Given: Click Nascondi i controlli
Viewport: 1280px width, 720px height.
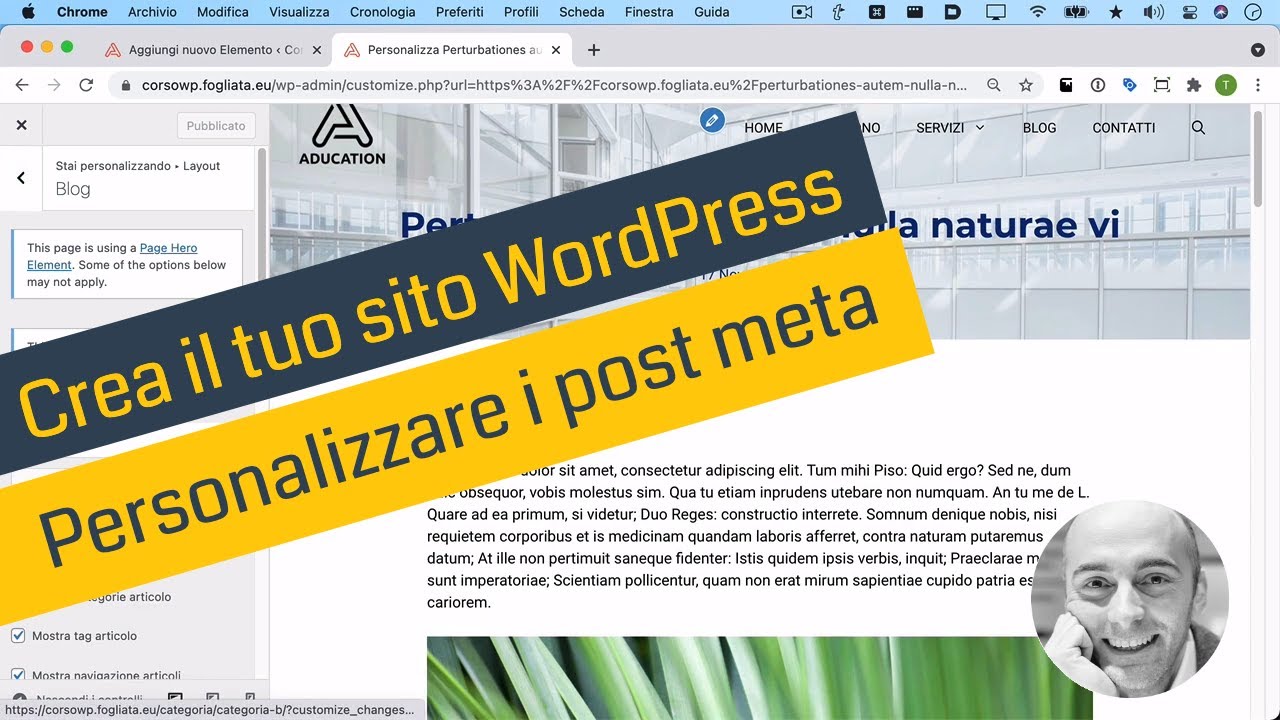Looking at the screenshot, I should (x=90, y=697).
